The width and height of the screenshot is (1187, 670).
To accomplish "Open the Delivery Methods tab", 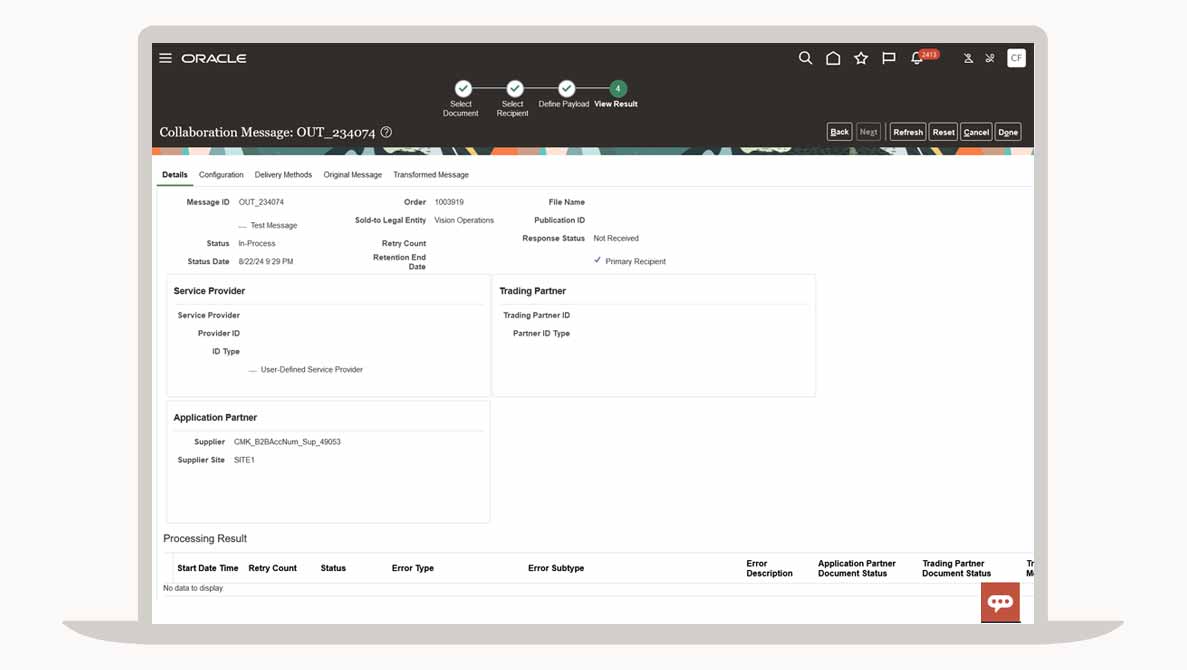I will pyautogui.click(x=283, y=175).
